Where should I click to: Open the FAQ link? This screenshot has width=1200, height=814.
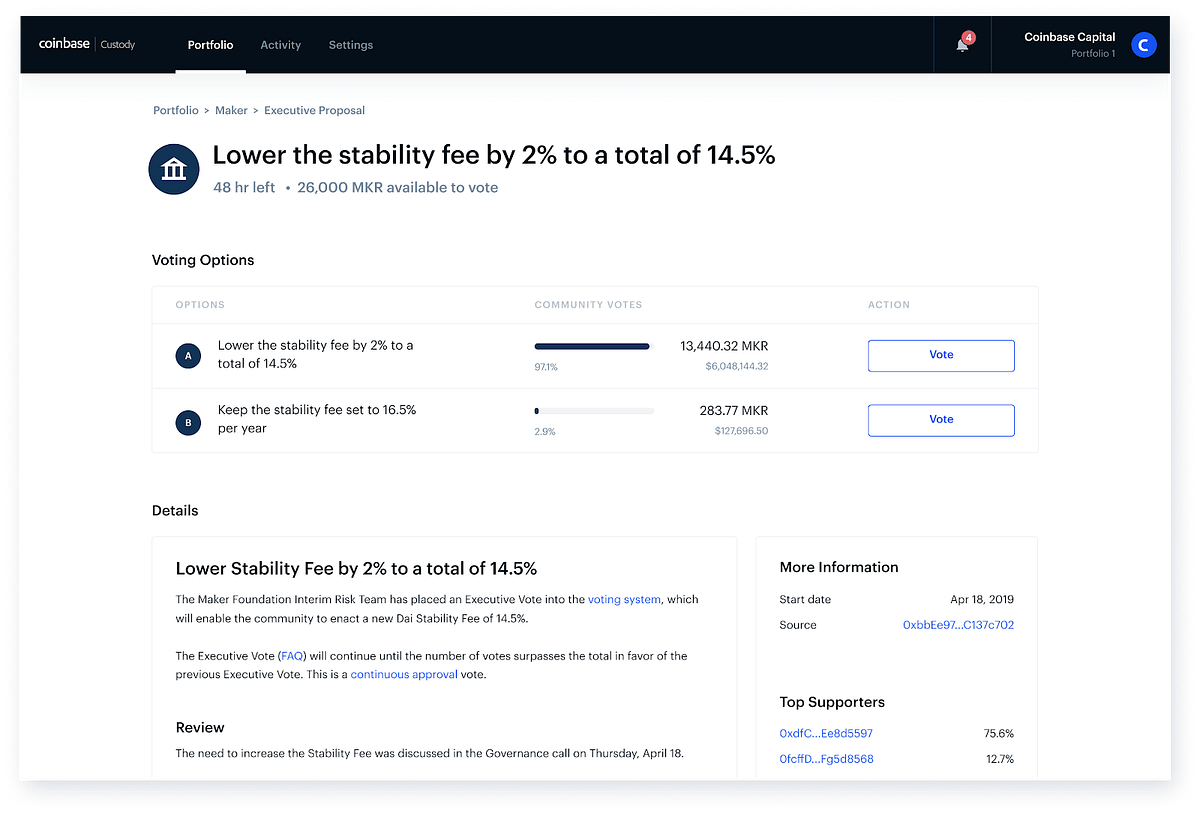coord(291,656)
